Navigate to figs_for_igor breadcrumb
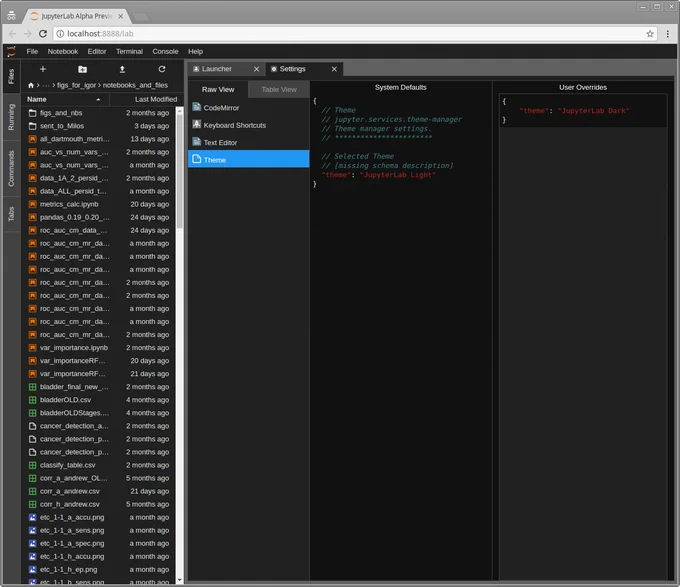Viewport: 680px width, 587px height. click(76, 85)
